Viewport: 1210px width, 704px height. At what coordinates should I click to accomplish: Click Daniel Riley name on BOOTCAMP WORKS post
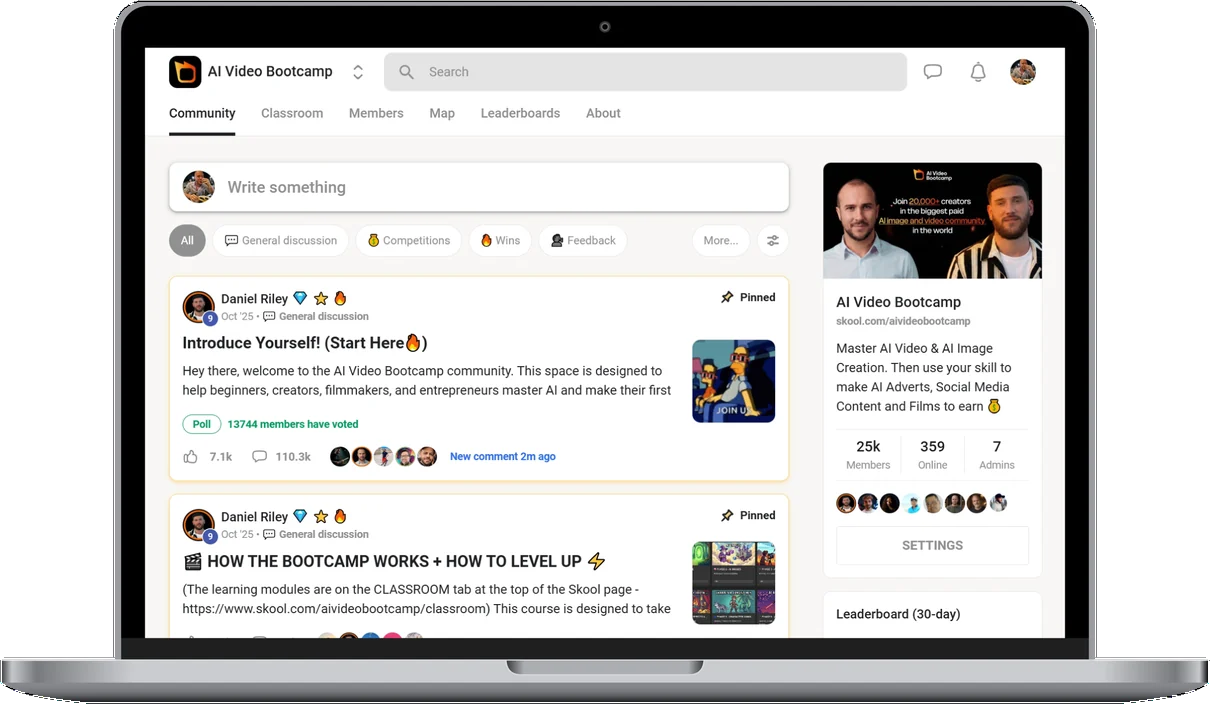pyautogui.click(x=254, y=517)
